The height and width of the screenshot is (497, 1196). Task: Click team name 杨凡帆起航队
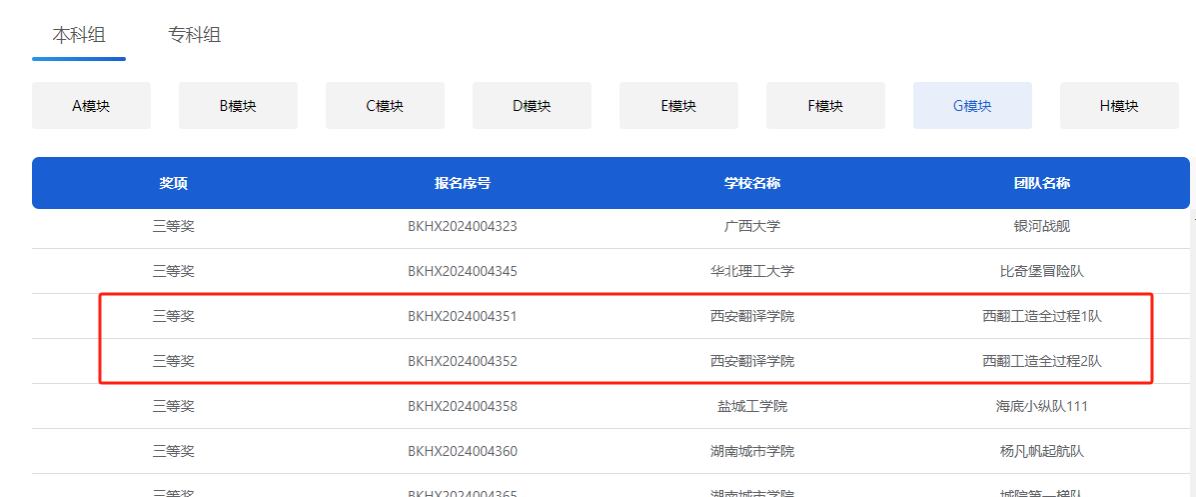[1042, 451]
